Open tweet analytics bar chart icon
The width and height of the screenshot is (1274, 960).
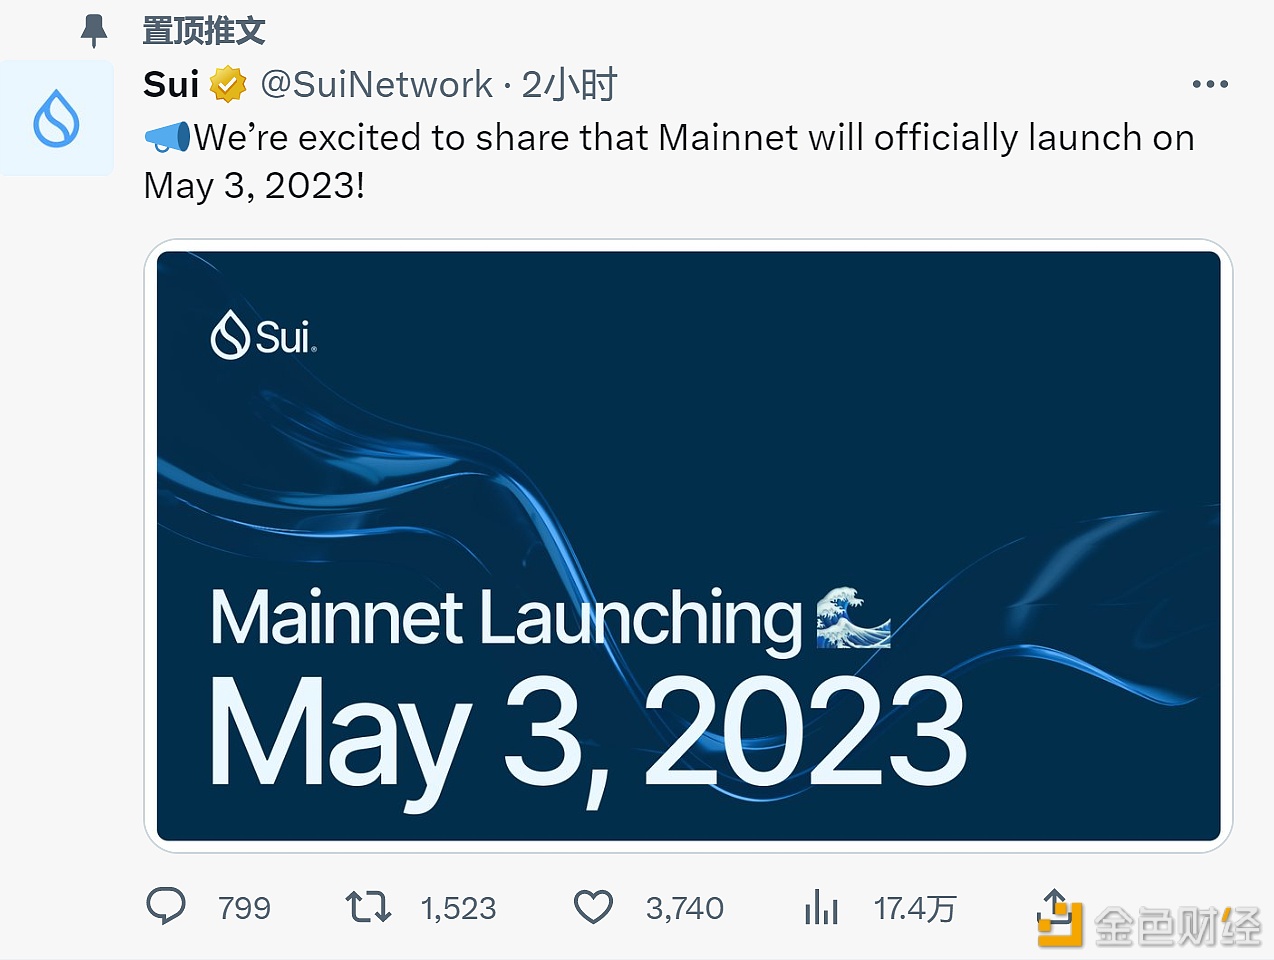coord(821,907)
